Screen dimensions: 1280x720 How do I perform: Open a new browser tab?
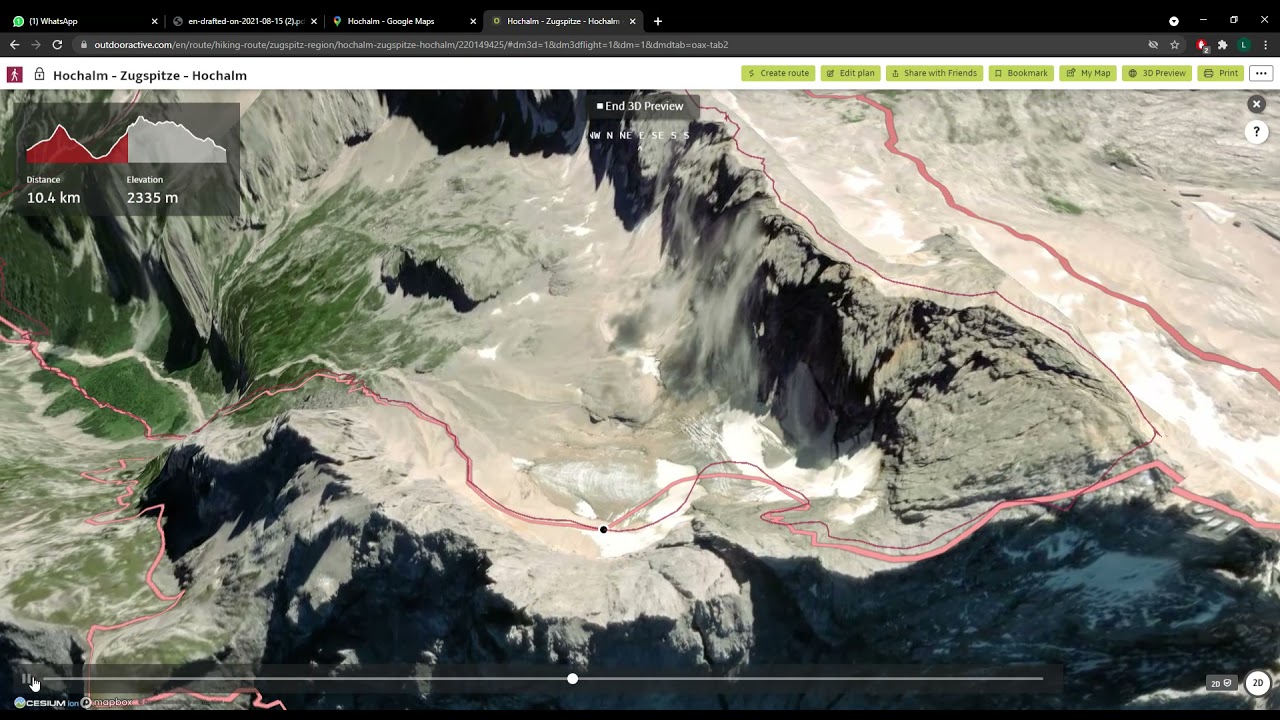657,21
